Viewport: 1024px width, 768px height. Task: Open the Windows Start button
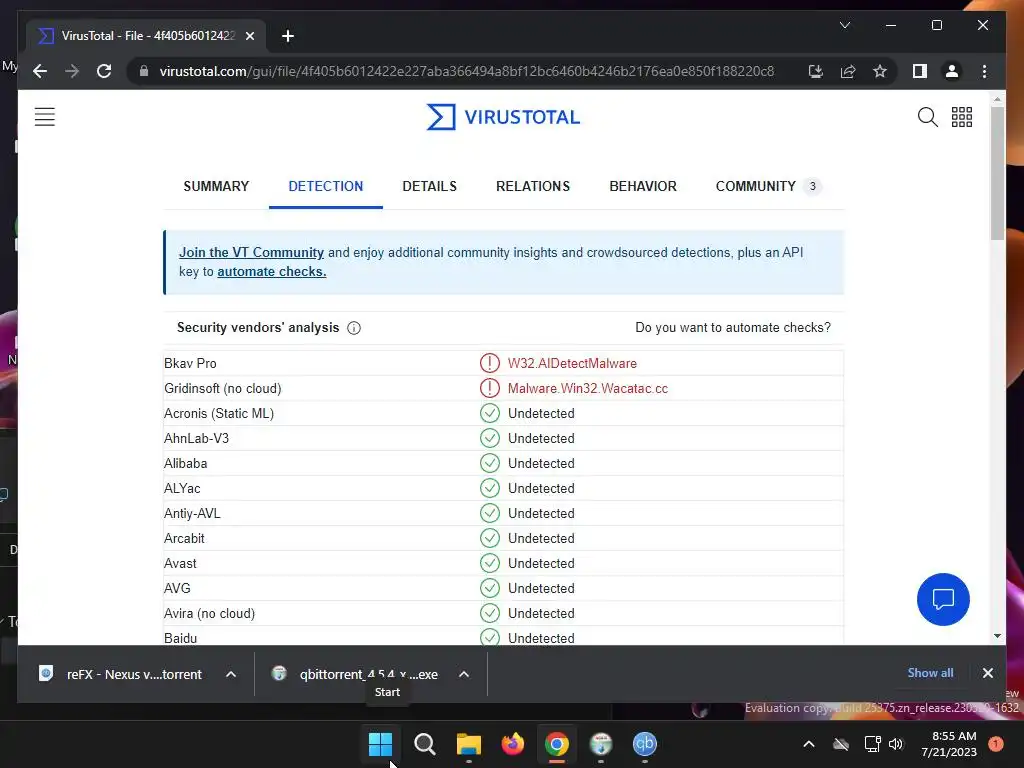pos(380,744)
